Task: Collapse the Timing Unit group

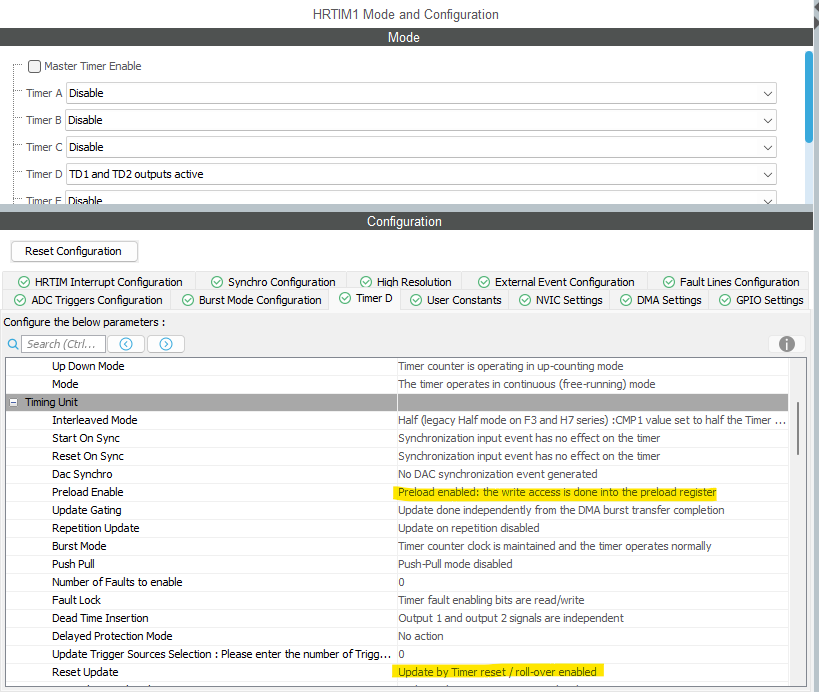Action: tap(14, 402)
